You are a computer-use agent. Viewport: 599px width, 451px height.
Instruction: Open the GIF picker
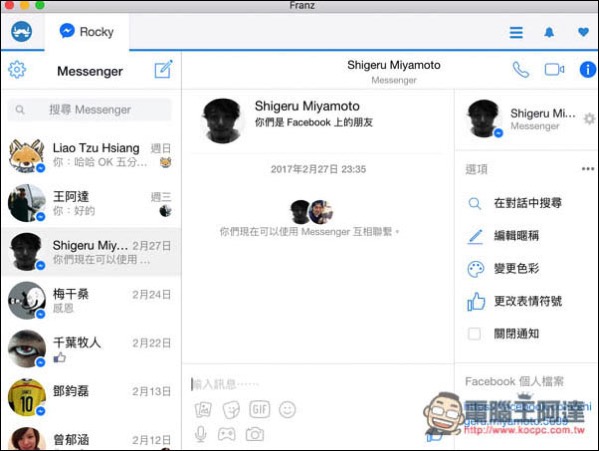pyautogui.click(x=259, y=409)
